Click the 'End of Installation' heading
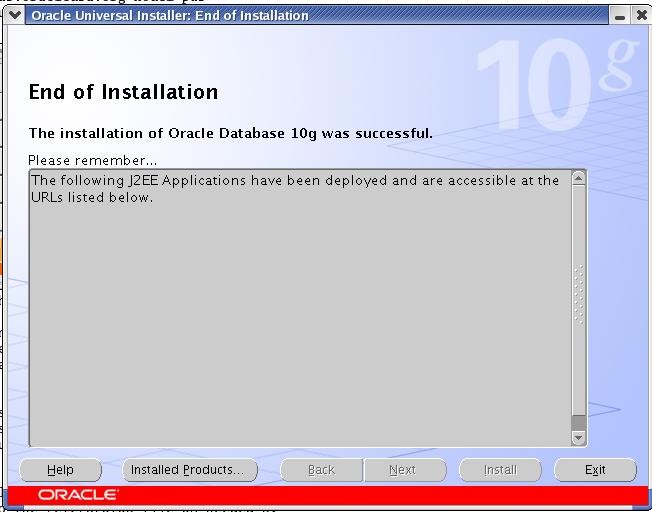 tap(123, 92)
